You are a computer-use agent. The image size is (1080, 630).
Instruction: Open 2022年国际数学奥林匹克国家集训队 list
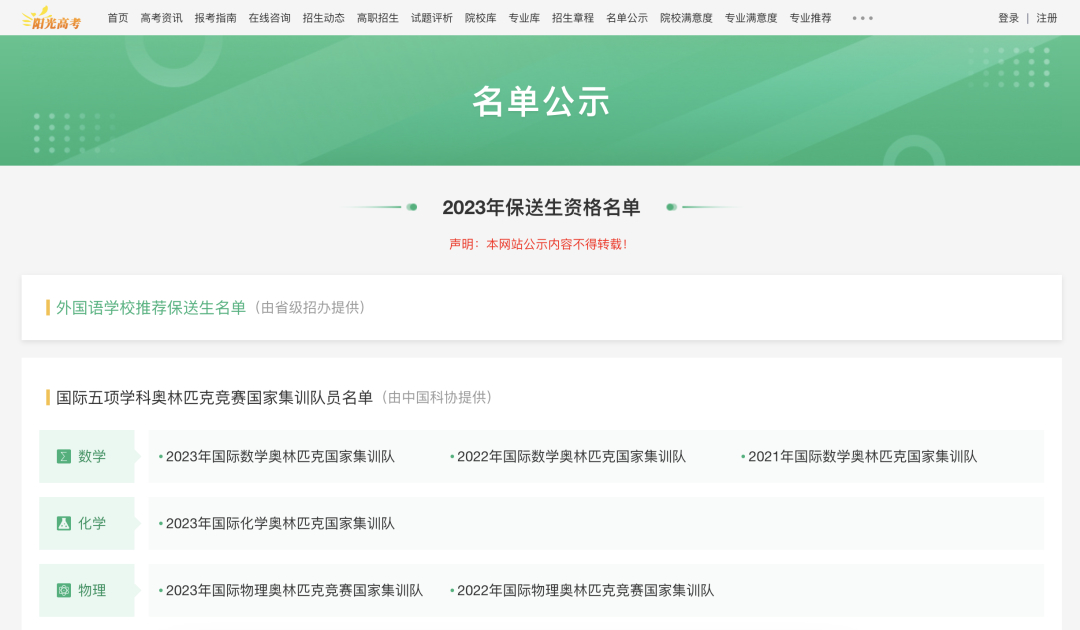pos(571,457)
